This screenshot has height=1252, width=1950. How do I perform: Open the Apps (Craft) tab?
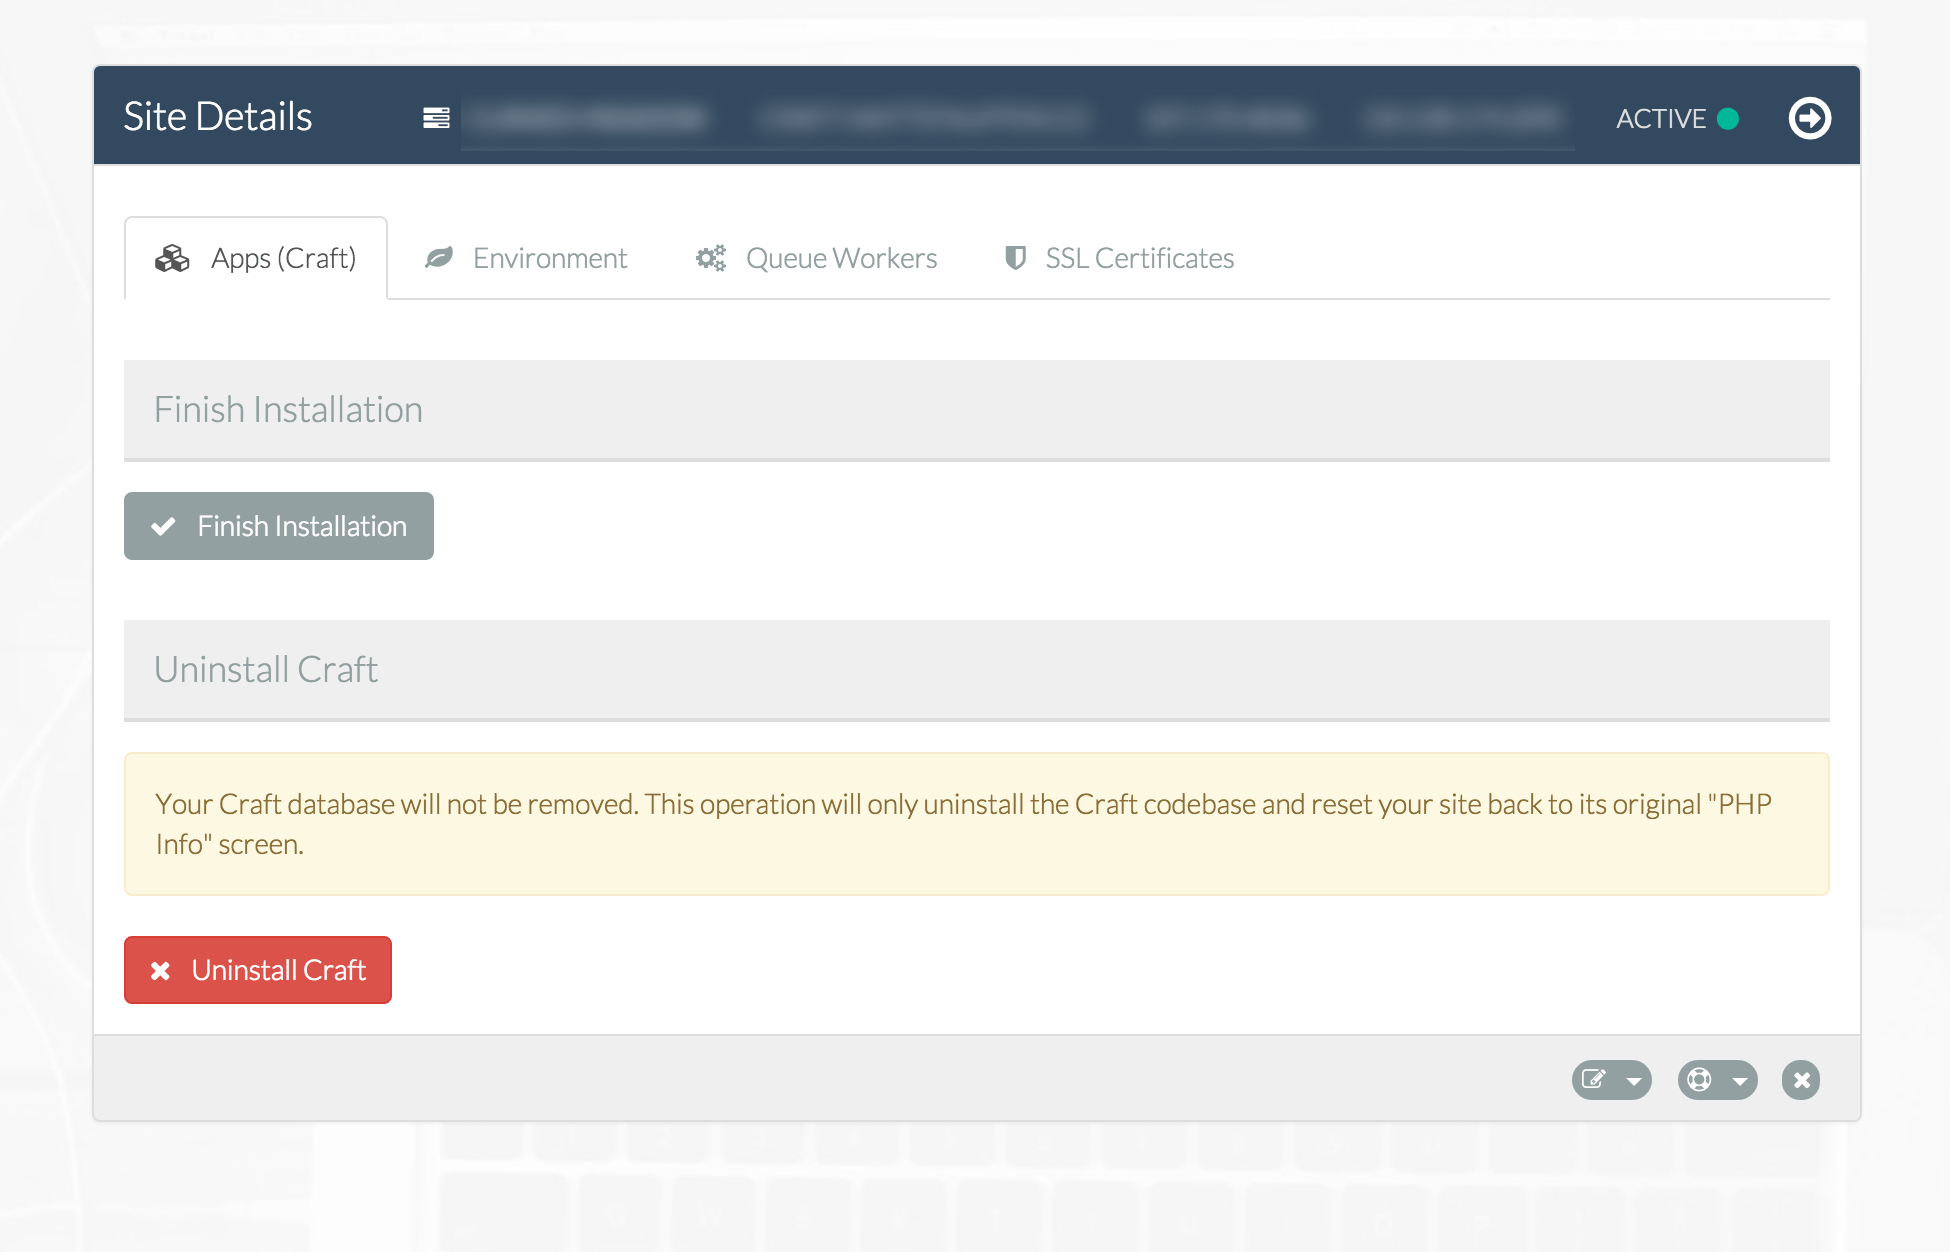(256, 258)
